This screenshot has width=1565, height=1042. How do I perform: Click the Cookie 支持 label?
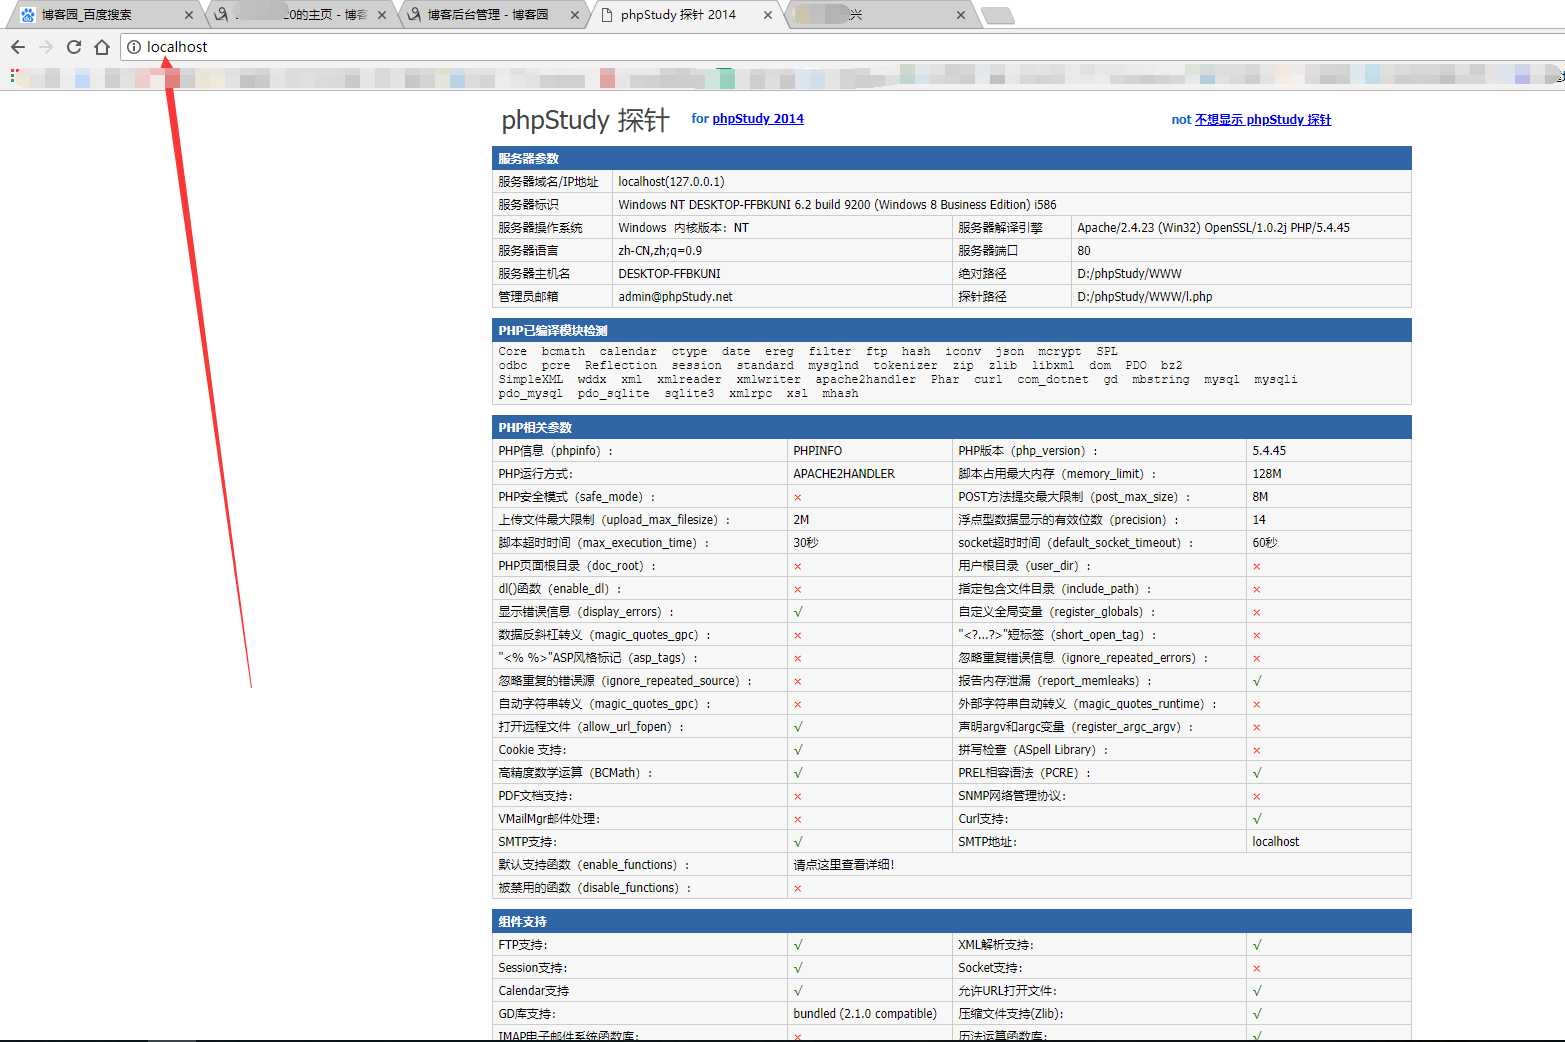[532, 750]
